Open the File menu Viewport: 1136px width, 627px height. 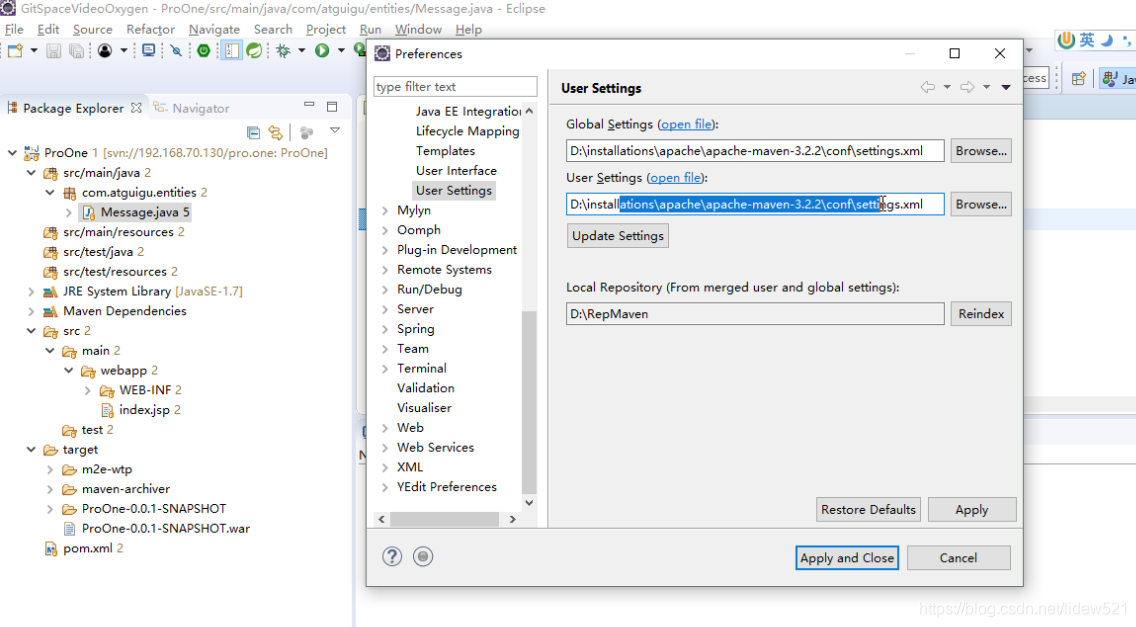tap(14, 30)
